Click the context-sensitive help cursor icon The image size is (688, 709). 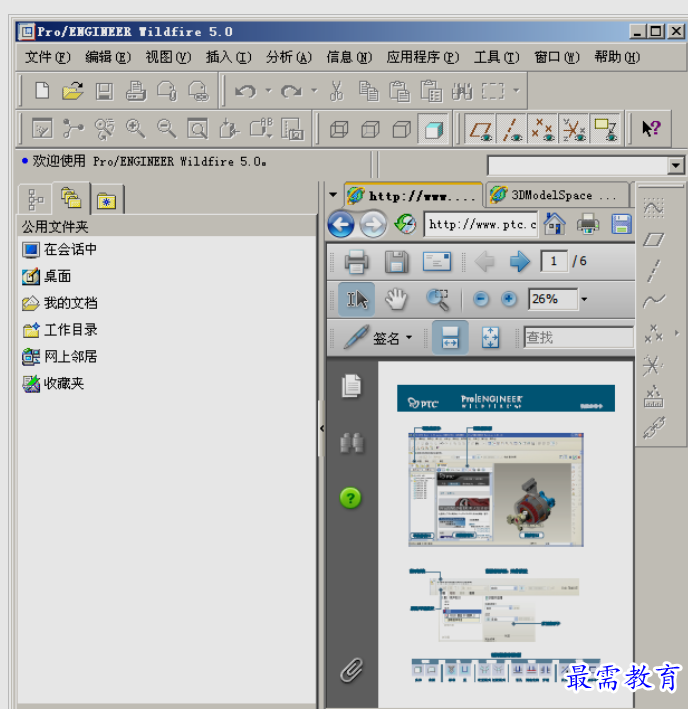pyautogui.click(x=651, y=129)
